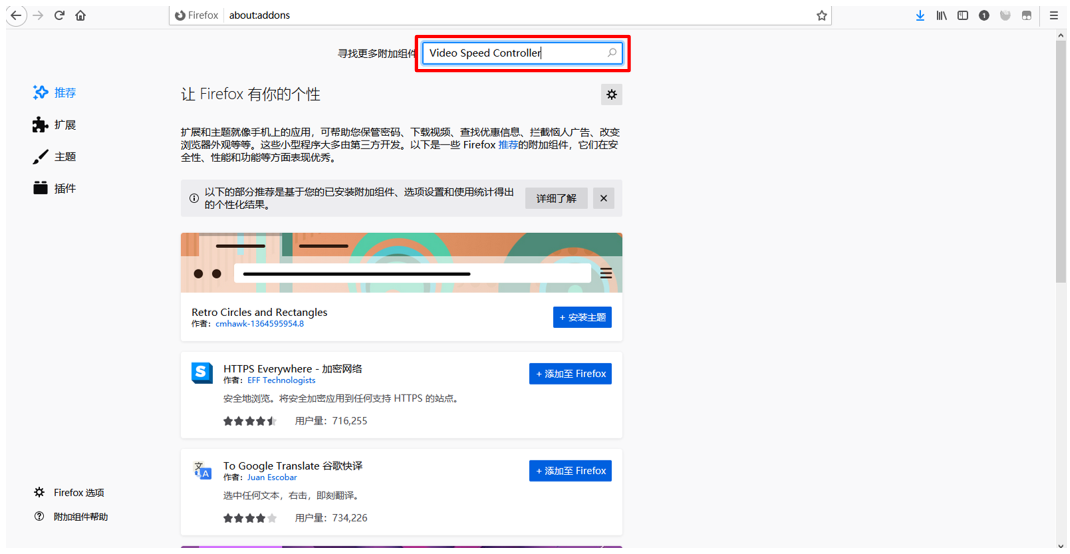
Task: Open Firefox 选项 from the sidebar
Action: (x=69, y=493)
